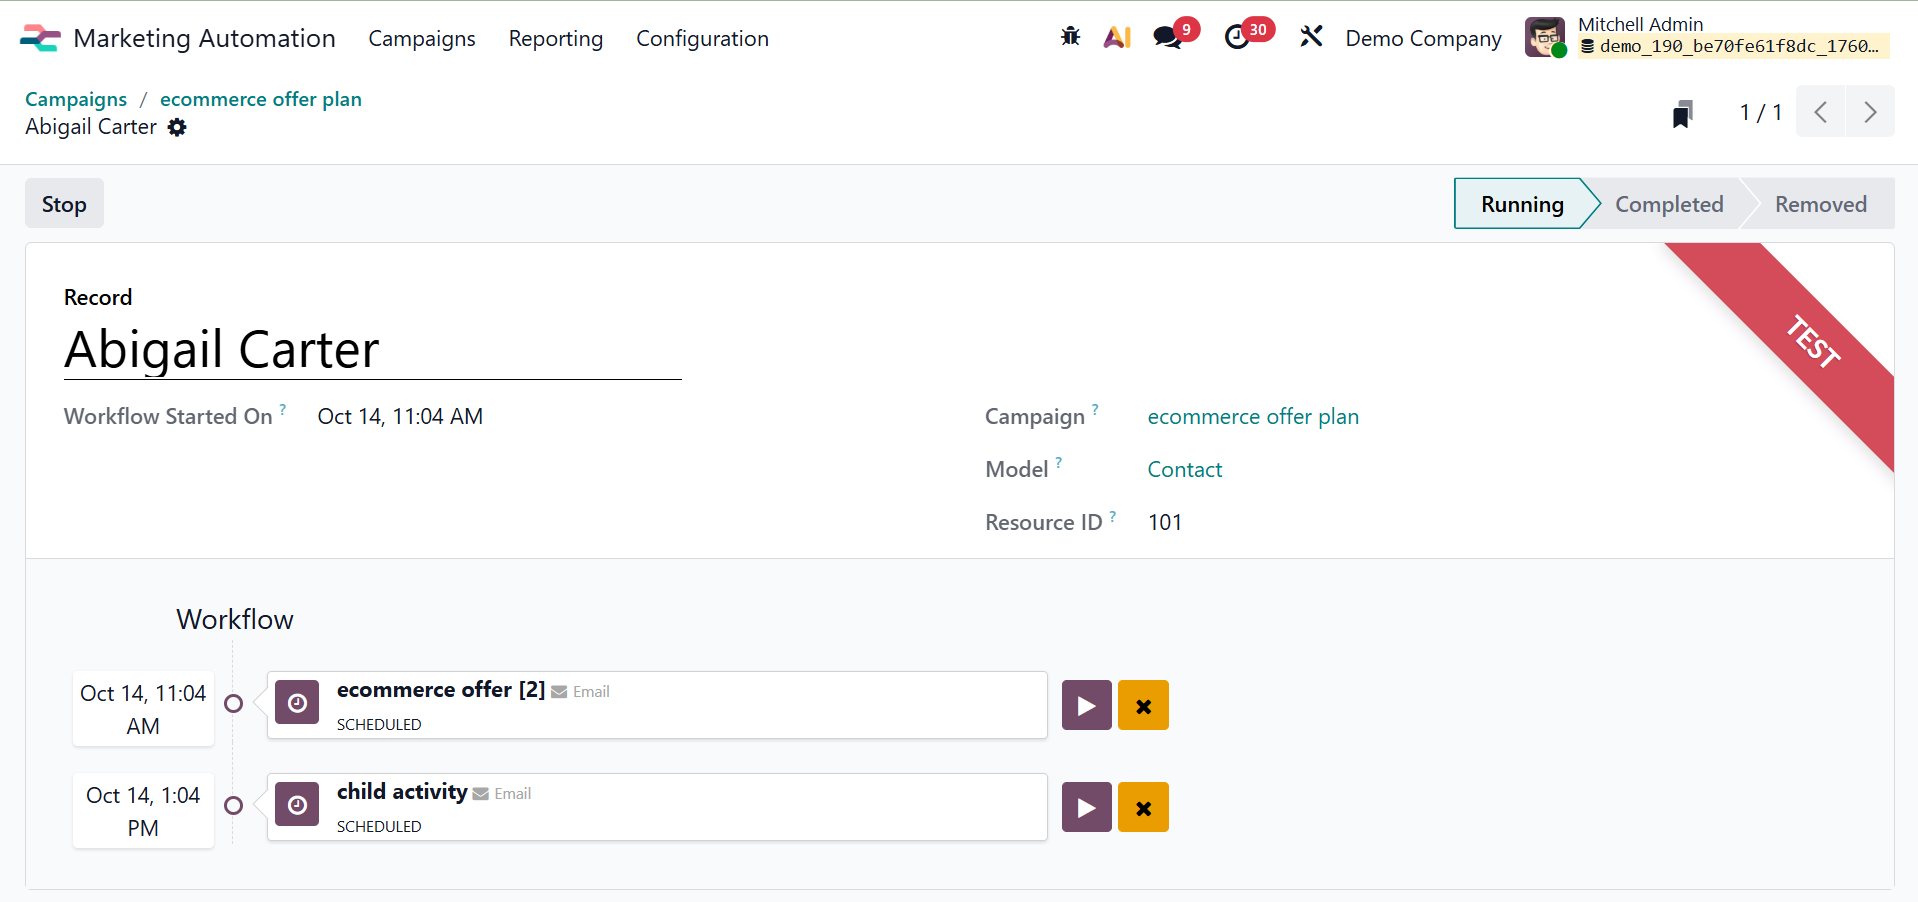The width and height of the screenshot is (1918, 902).
Task: Open the Campaigns menu
Action: pyautogui.click(x=421, y=39)
